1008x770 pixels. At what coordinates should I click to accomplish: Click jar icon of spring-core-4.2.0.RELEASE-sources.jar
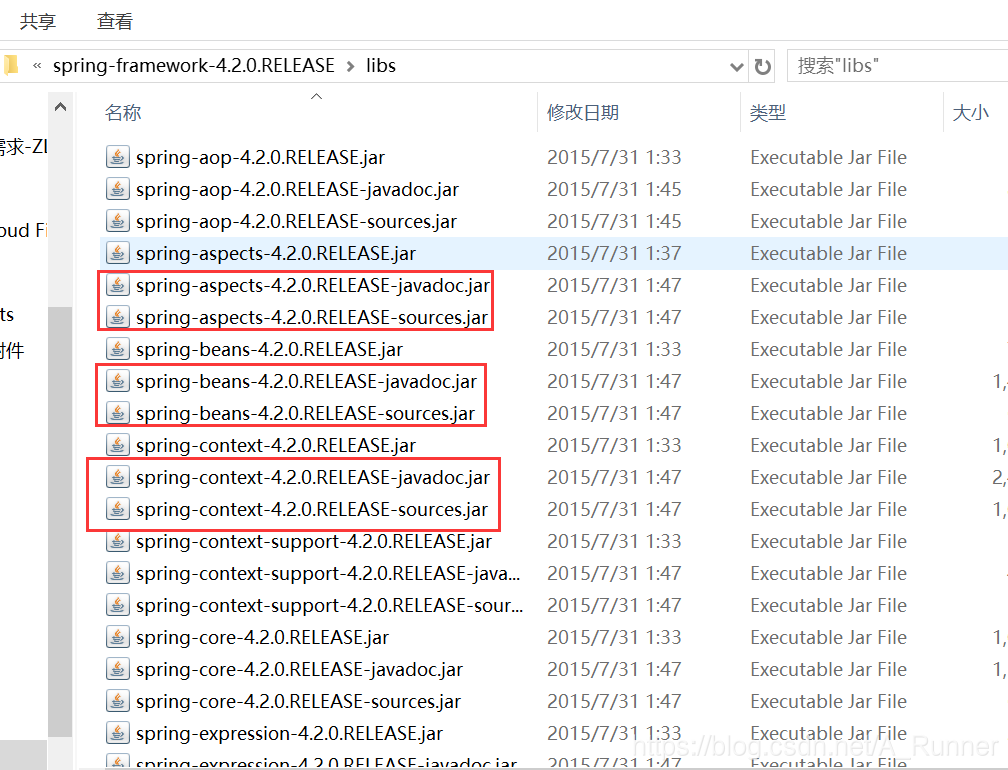tap(118, 701)
